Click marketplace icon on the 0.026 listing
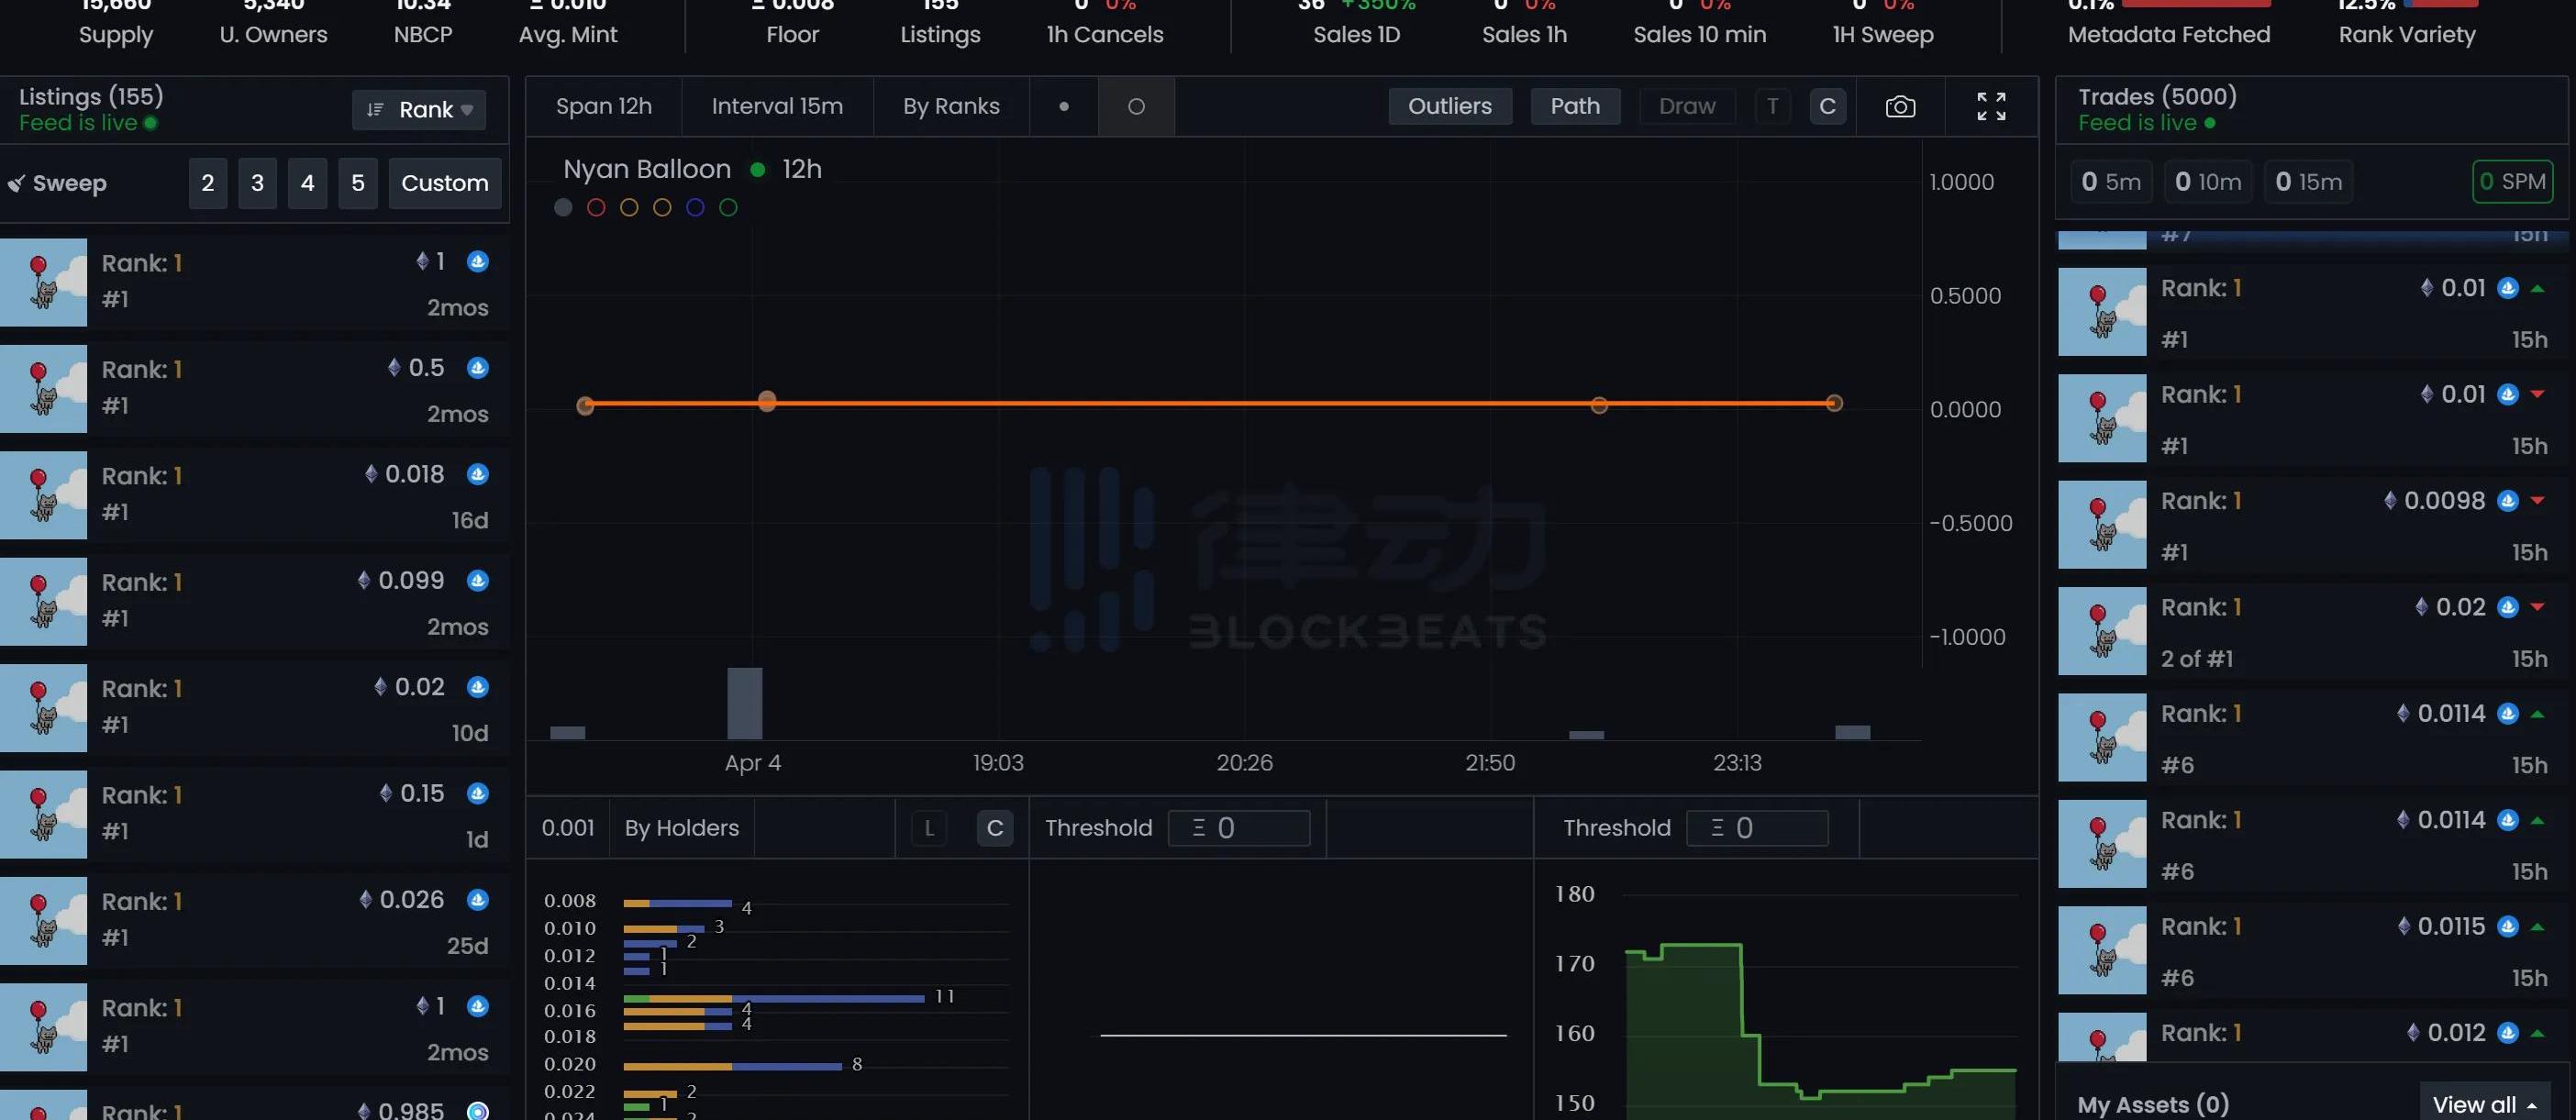 [478, 899]
